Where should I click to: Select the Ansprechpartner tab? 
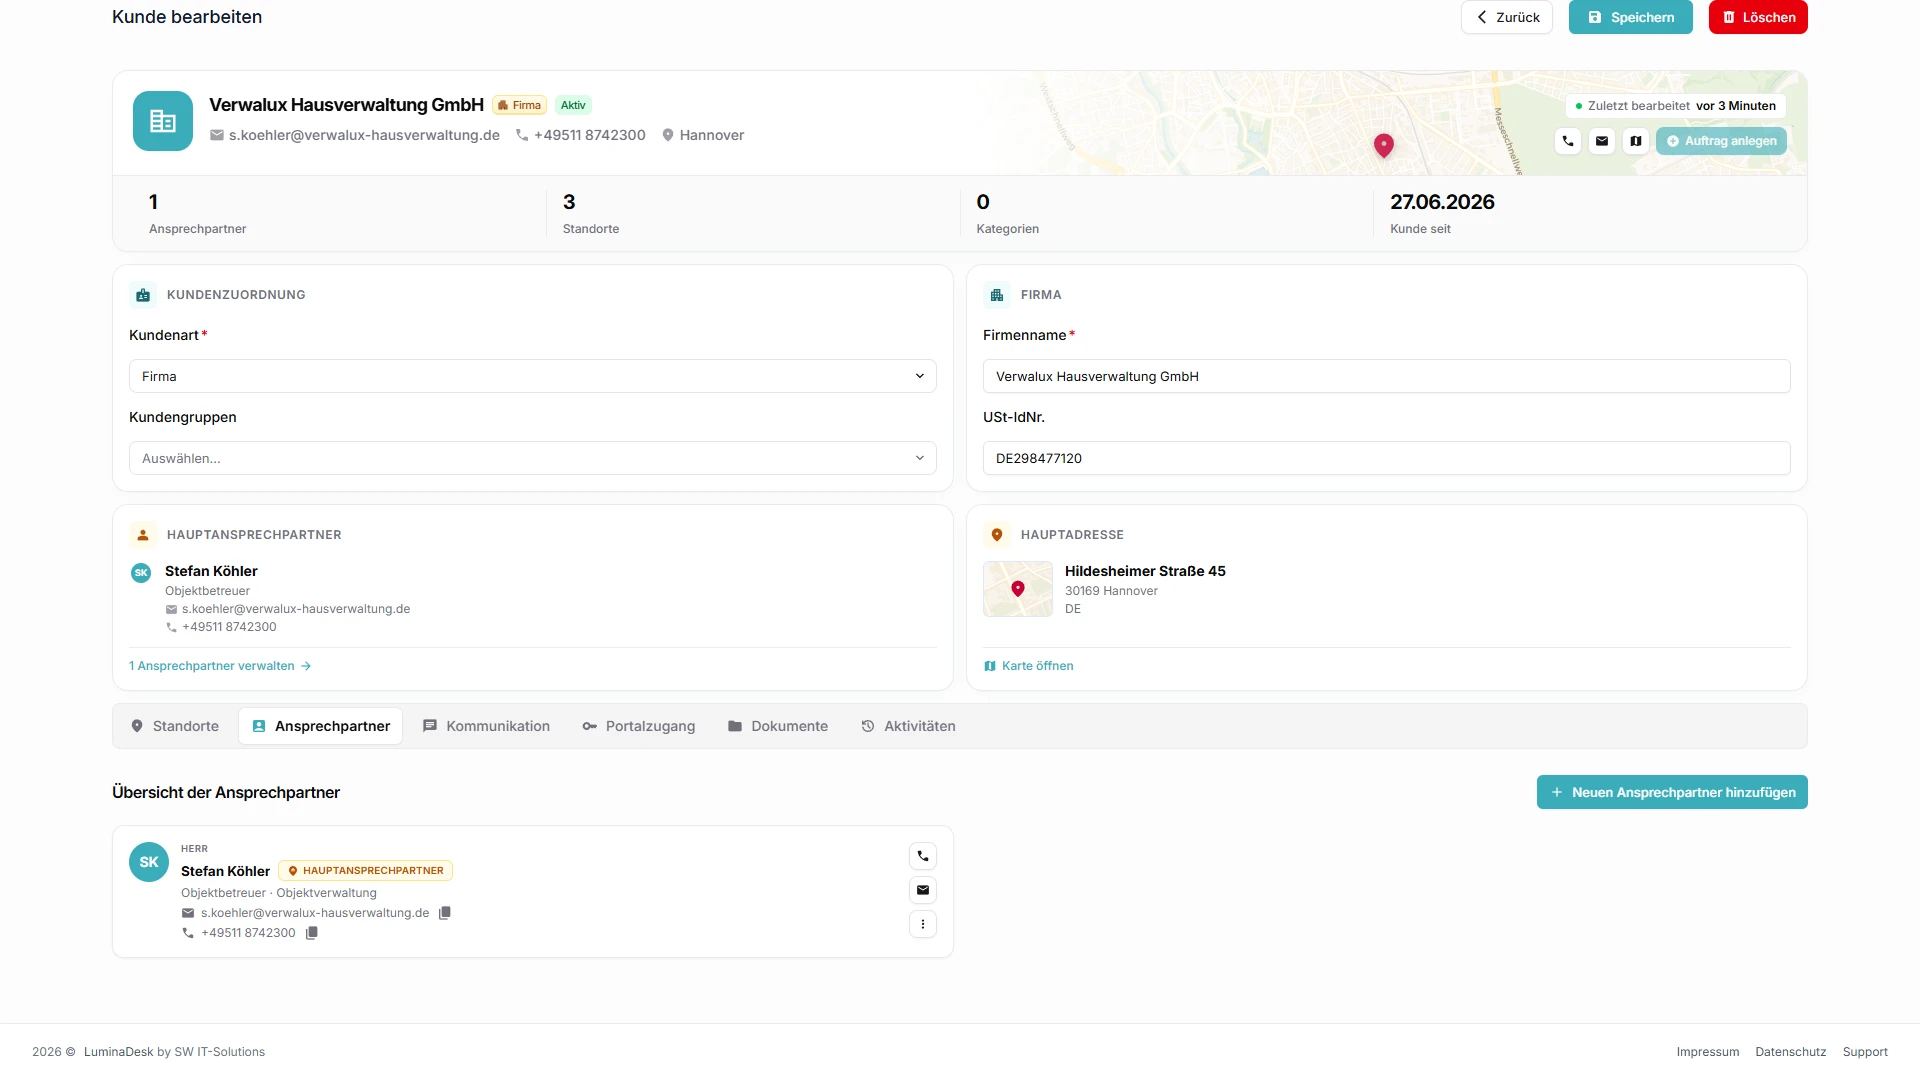tap(320, 726)
